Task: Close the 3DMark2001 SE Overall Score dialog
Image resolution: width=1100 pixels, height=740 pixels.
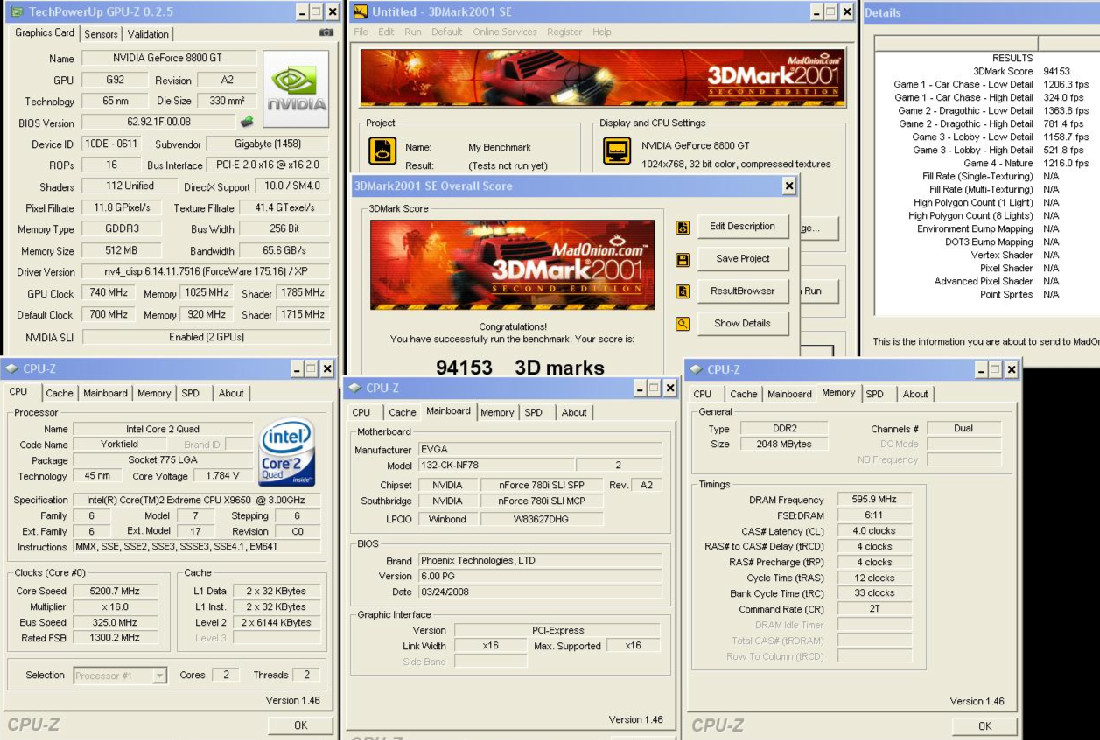Action: [789, 186]
